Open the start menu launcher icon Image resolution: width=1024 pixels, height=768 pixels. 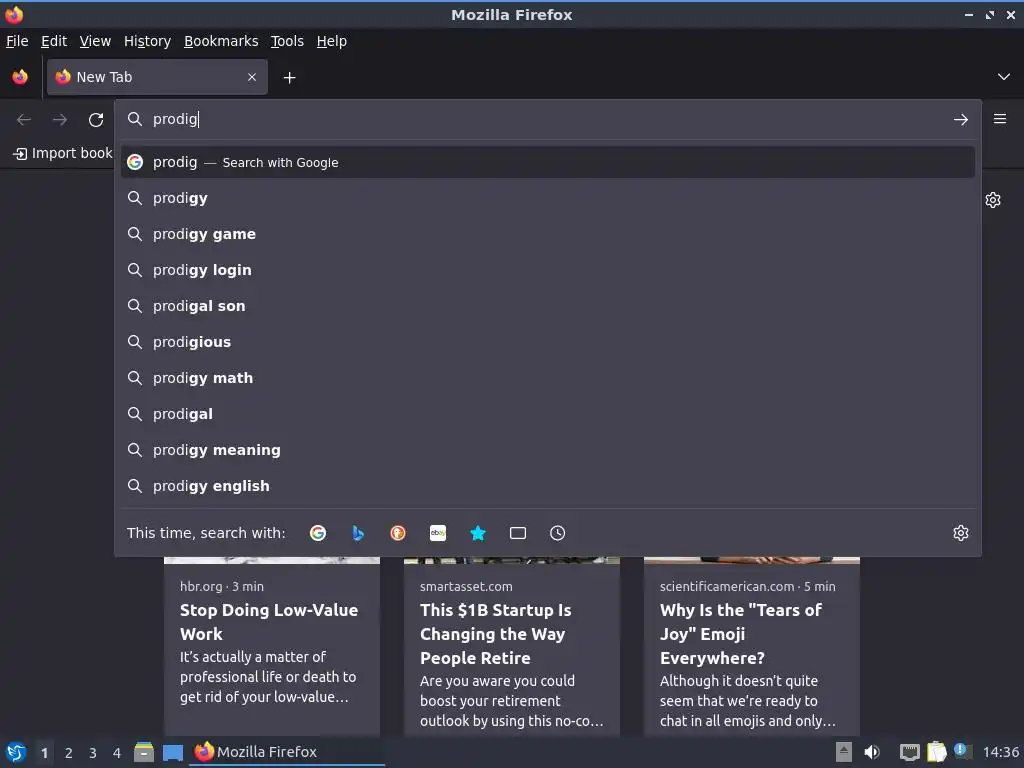(x=16, y=752)
